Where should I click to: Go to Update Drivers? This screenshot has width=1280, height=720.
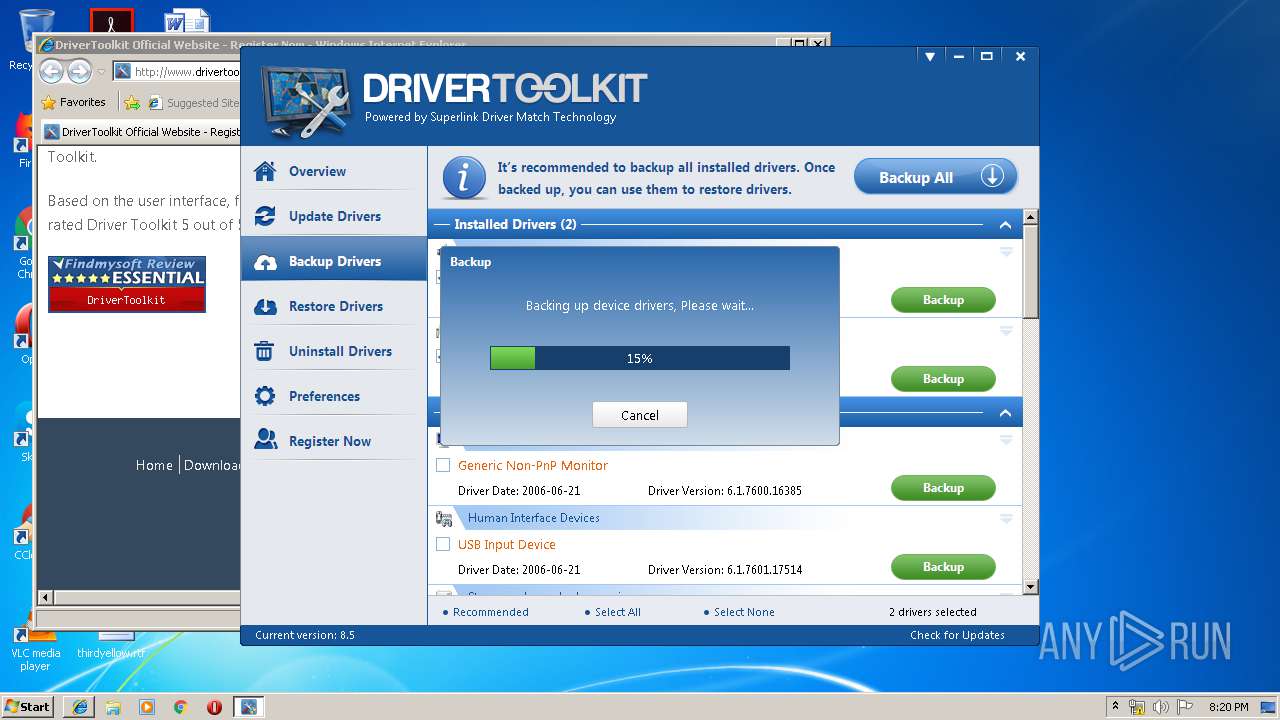333,216
